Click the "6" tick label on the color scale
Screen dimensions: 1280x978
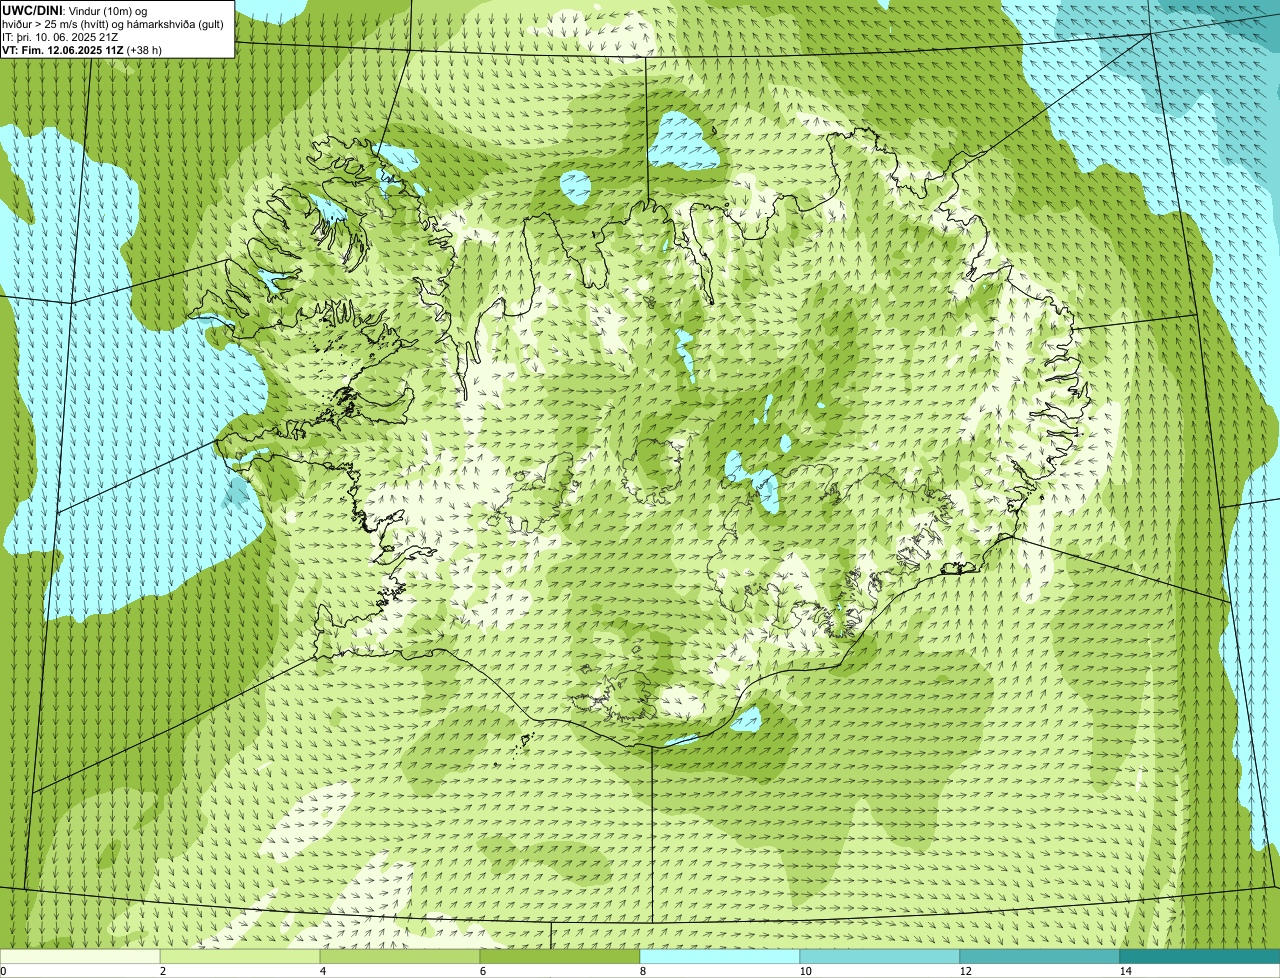(483, 971)
